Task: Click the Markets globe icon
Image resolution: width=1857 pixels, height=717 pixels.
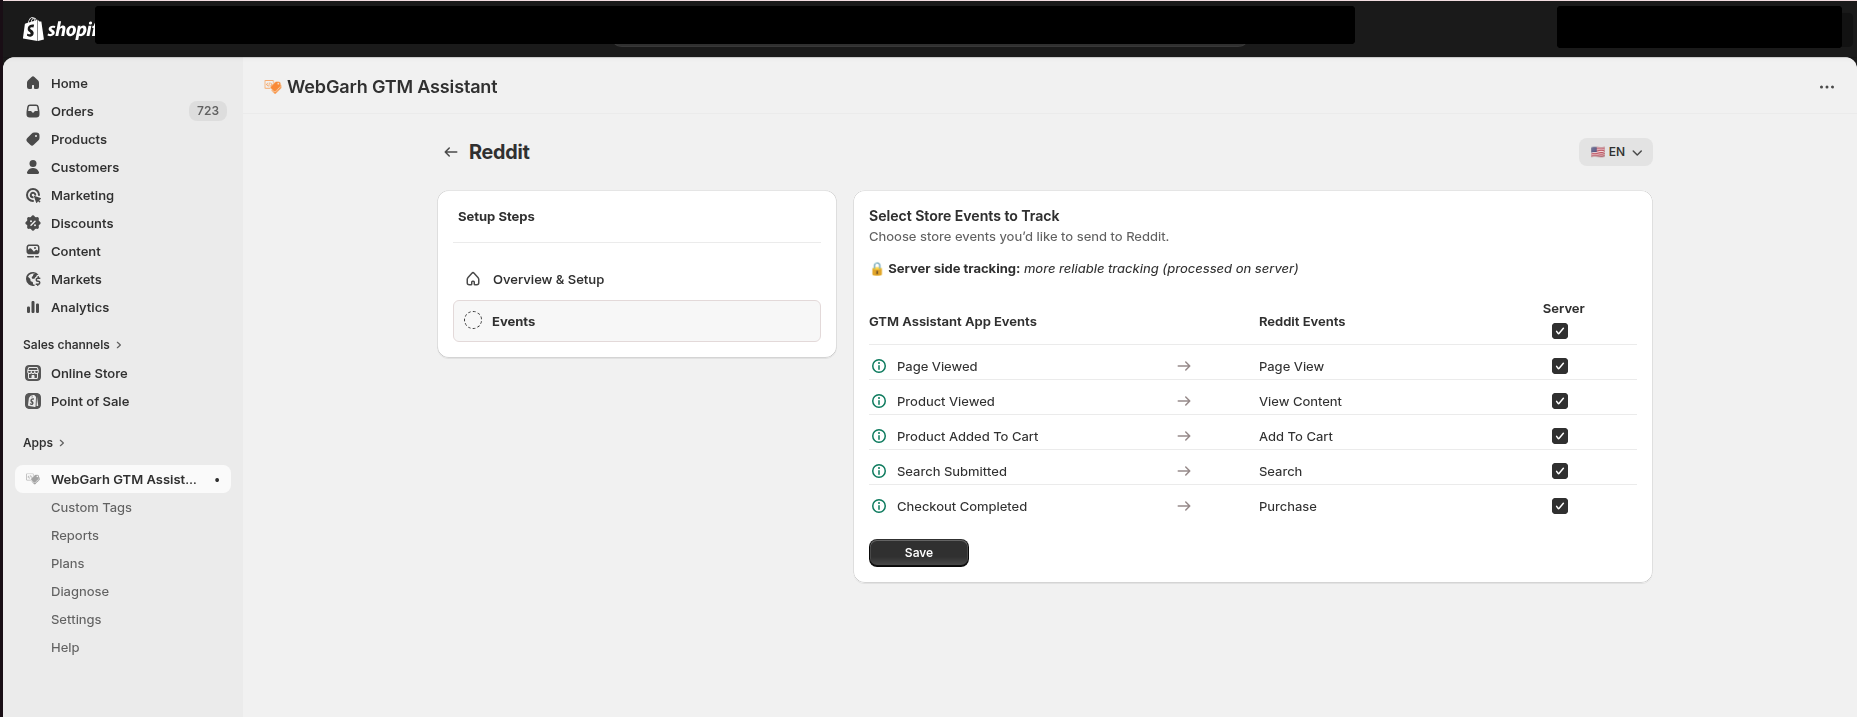Action: (33, 279)
